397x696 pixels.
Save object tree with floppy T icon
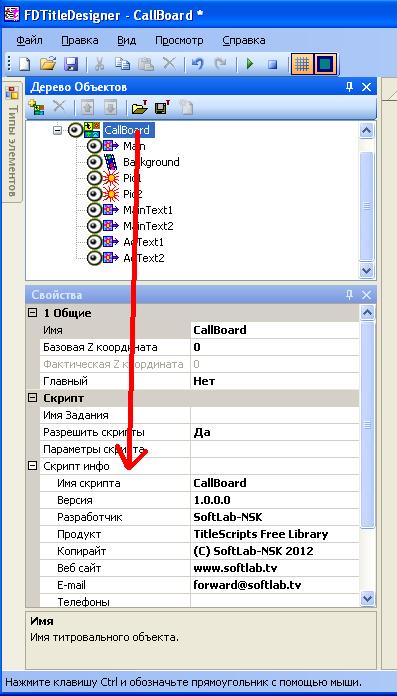point(163,107)
